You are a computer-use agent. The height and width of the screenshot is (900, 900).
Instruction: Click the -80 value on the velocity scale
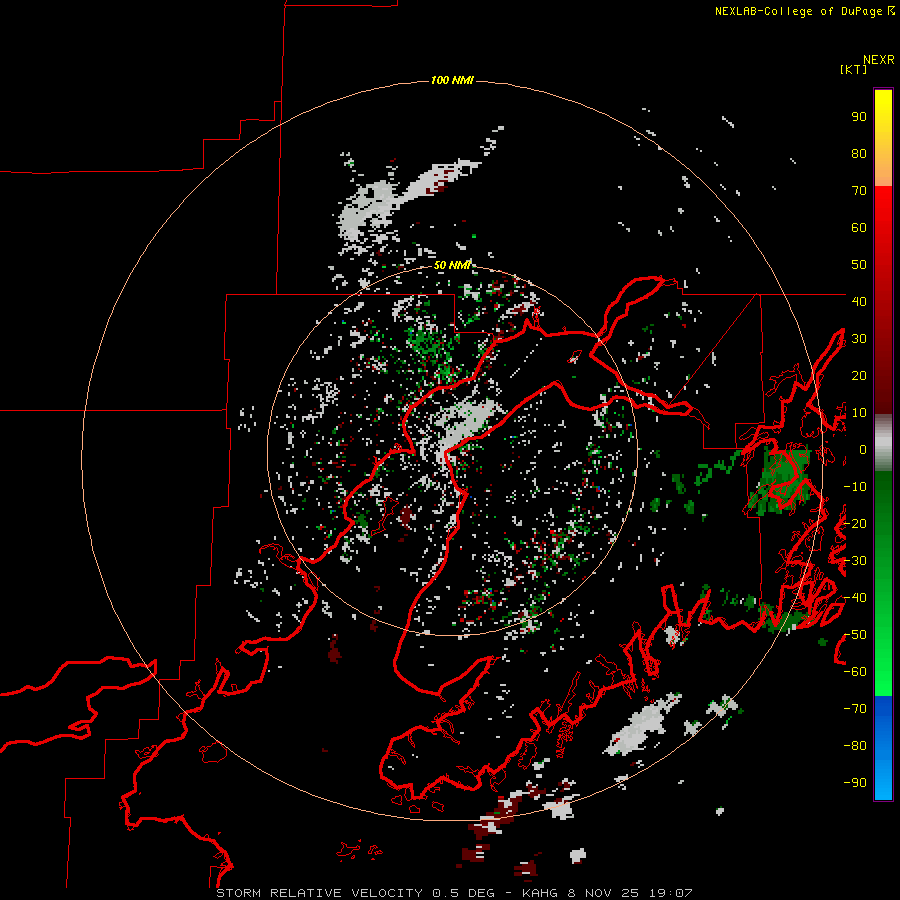(x=855, y=746)
